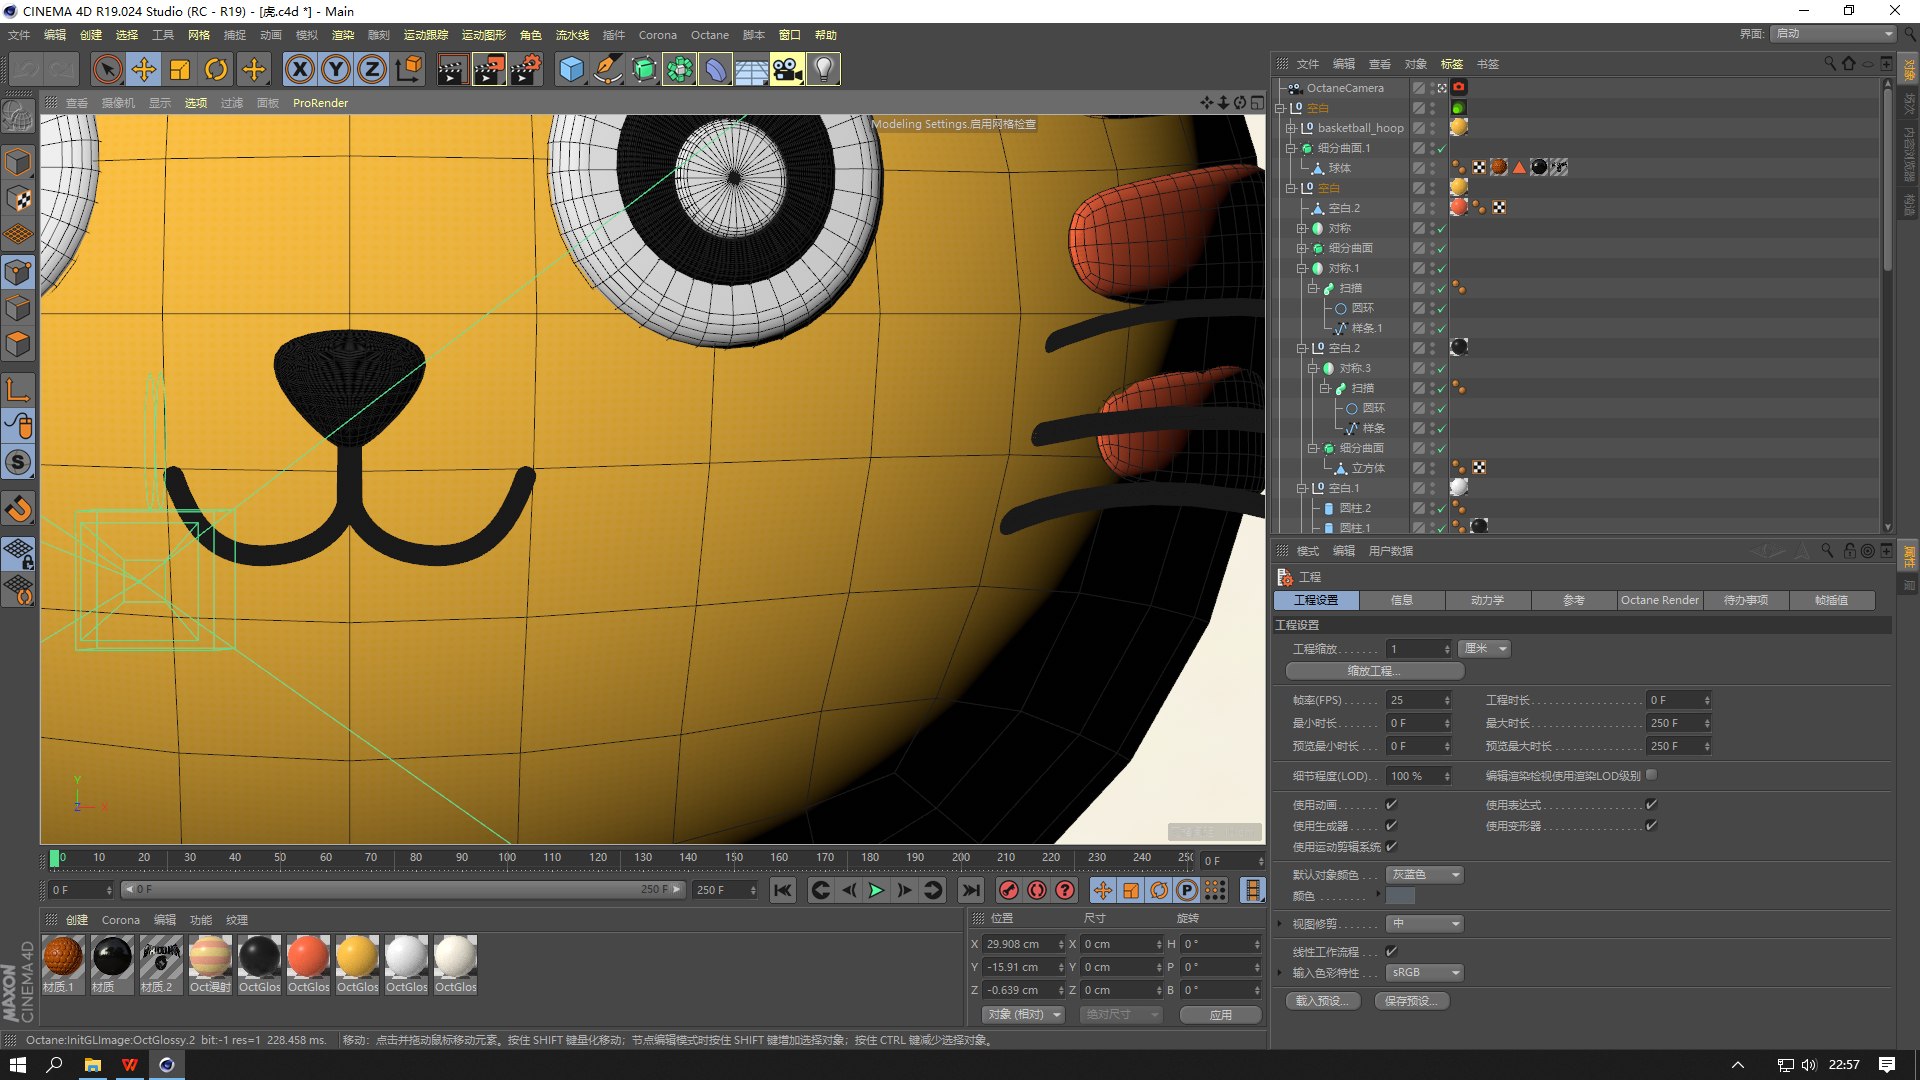Select the Rotate tool icon

pos(216,70)
